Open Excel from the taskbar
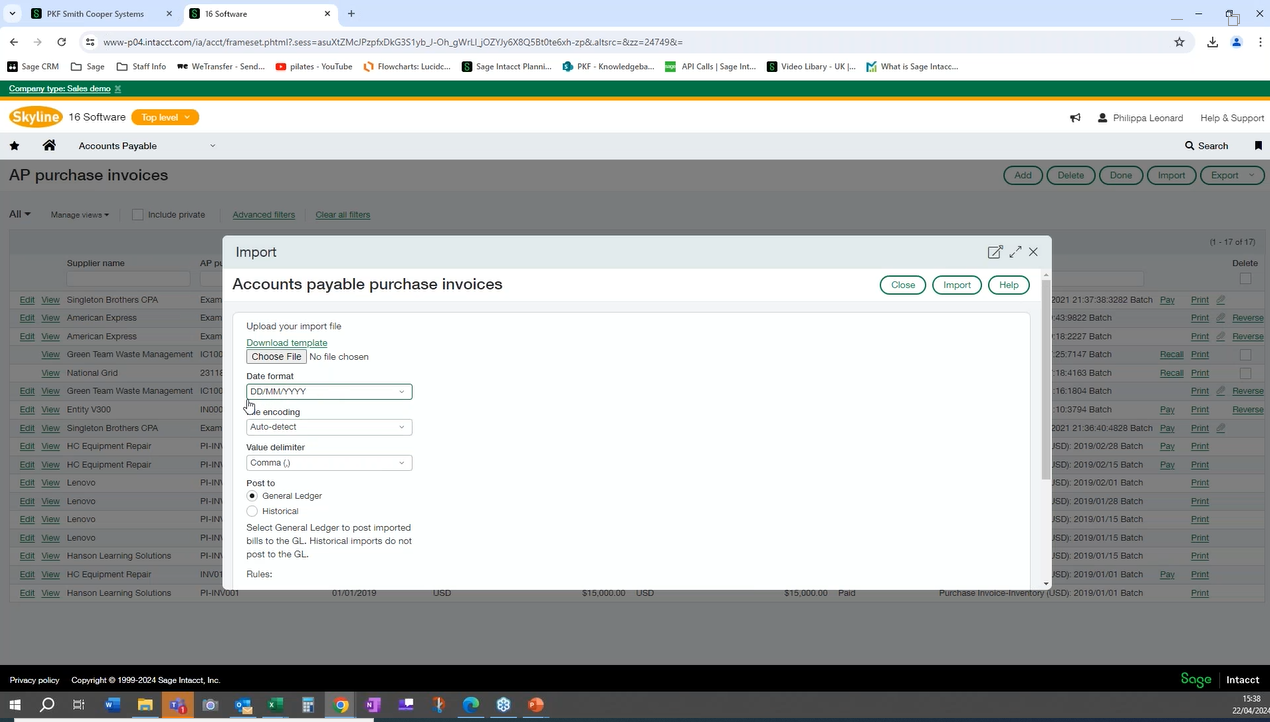Image resolution: width=1270 pixels, height=722 pixels. click(275, 705)
